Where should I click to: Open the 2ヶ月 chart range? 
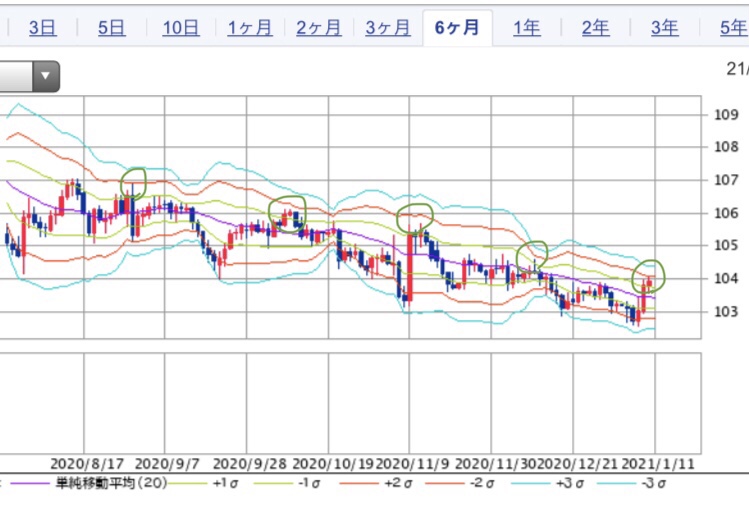pos(319,28)
